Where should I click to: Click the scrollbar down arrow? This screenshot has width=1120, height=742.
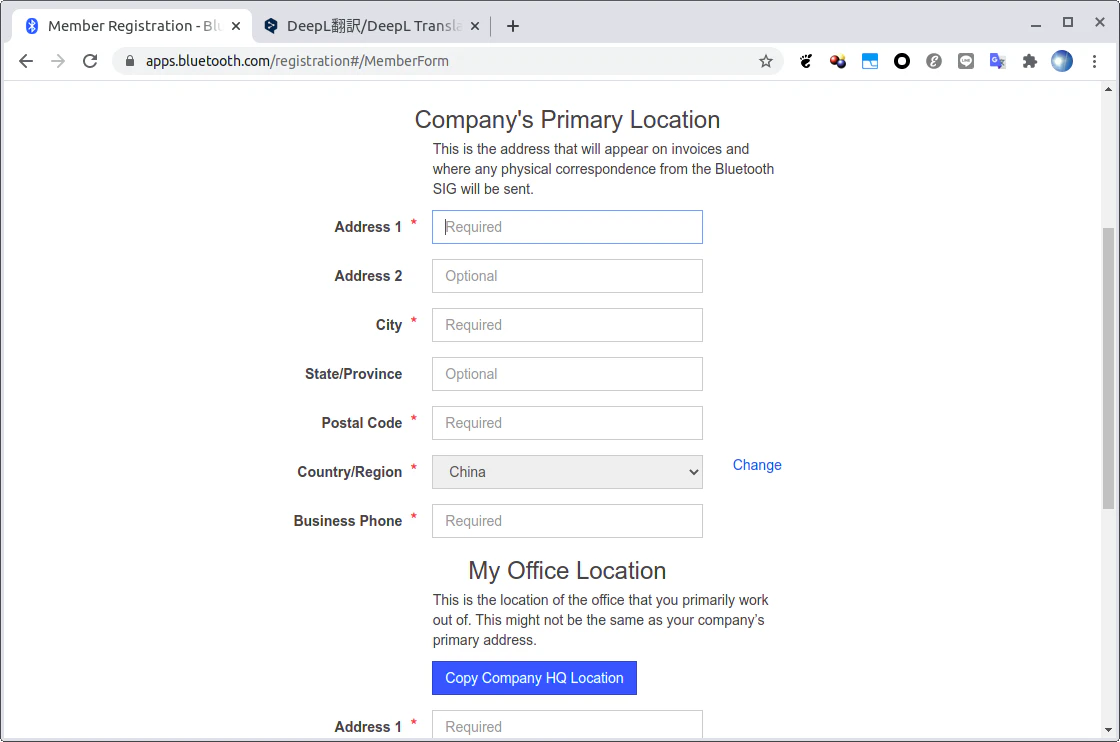pyautogui.click(x=1108, y=730)
